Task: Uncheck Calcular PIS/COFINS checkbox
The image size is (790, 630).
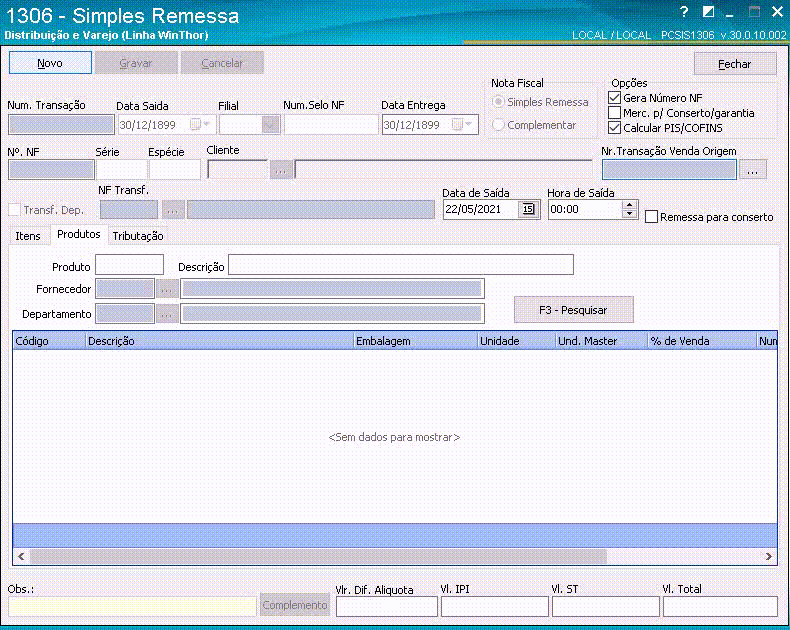Action: point(615,128)
